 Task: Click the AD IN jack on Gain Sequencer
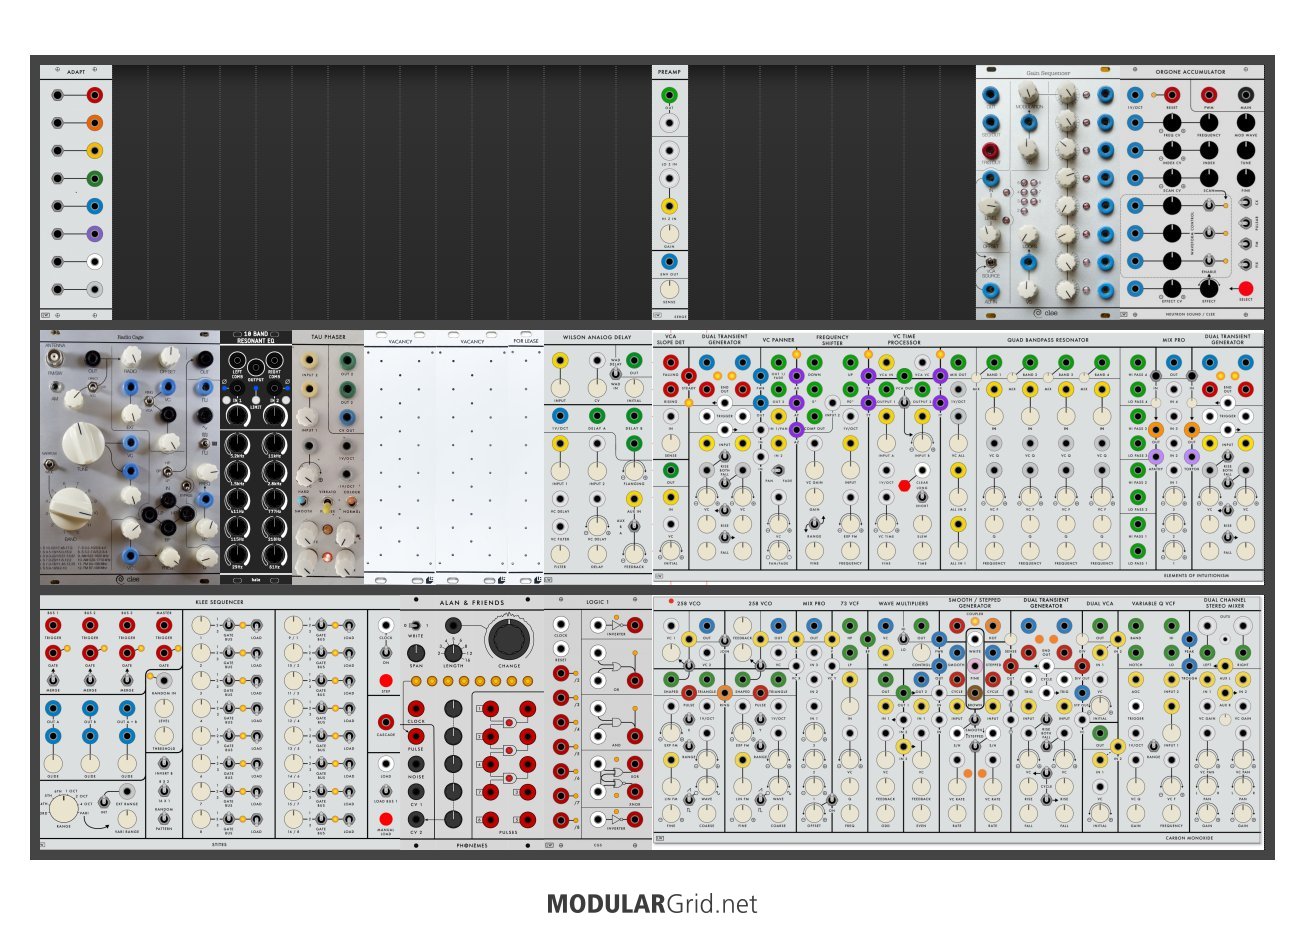coord(991,290)
